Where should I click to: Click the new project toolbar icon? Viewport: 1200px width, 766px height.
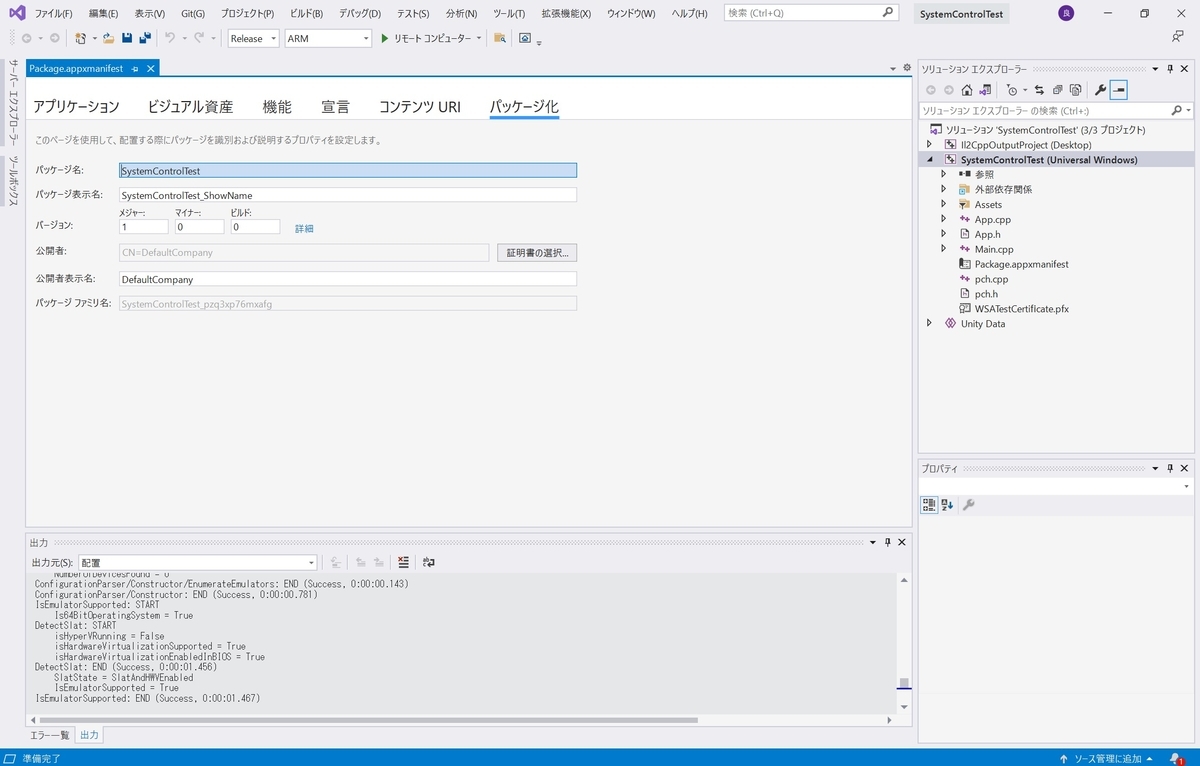point(81,38)
